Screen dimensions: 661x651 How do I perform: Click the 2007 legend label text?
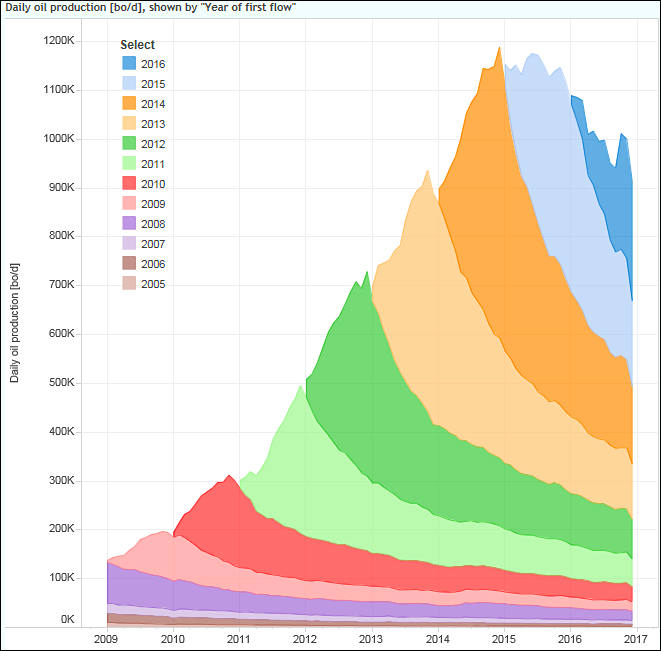[153, 244]
